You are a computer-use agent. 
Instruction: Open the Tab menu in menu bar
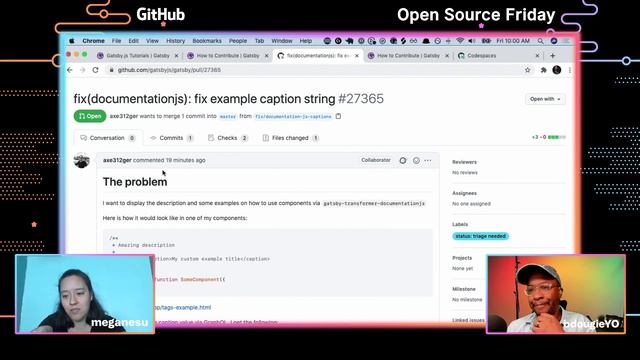[x=259, y=41]
